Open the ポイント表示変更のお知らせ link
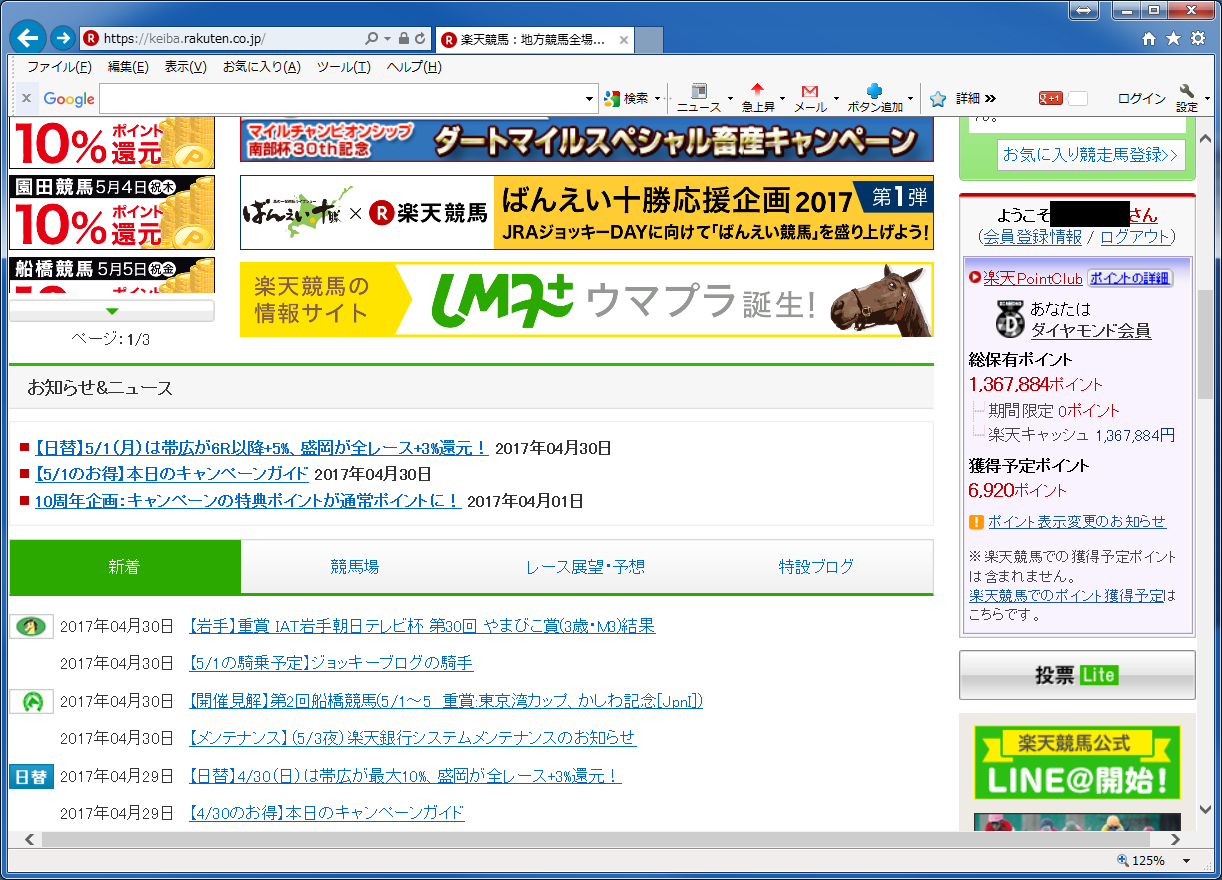 pos(1077,521)
